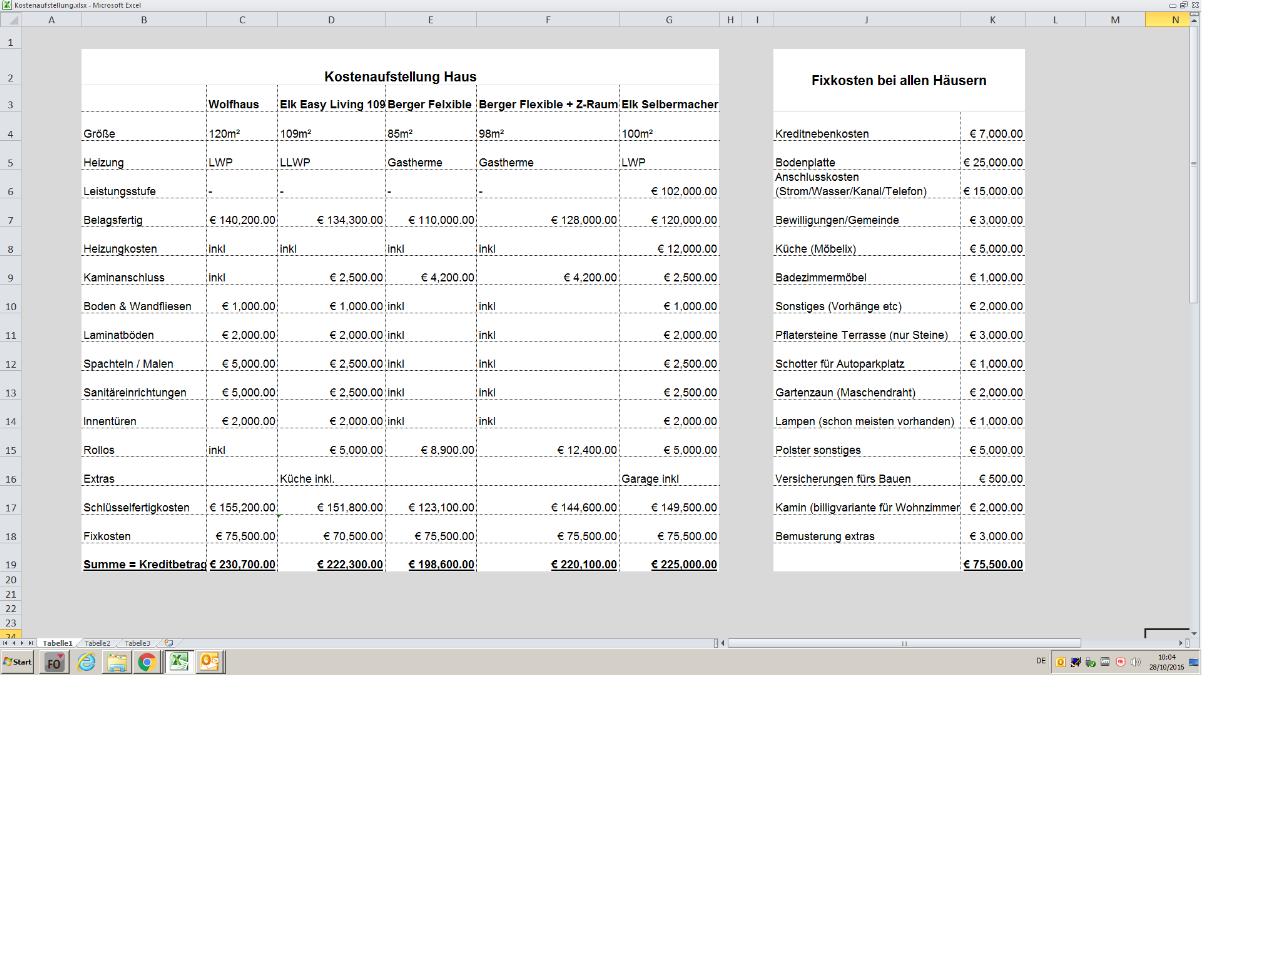Select row header 7
Screen dimensions: 1280x960
tap(10, 220)
